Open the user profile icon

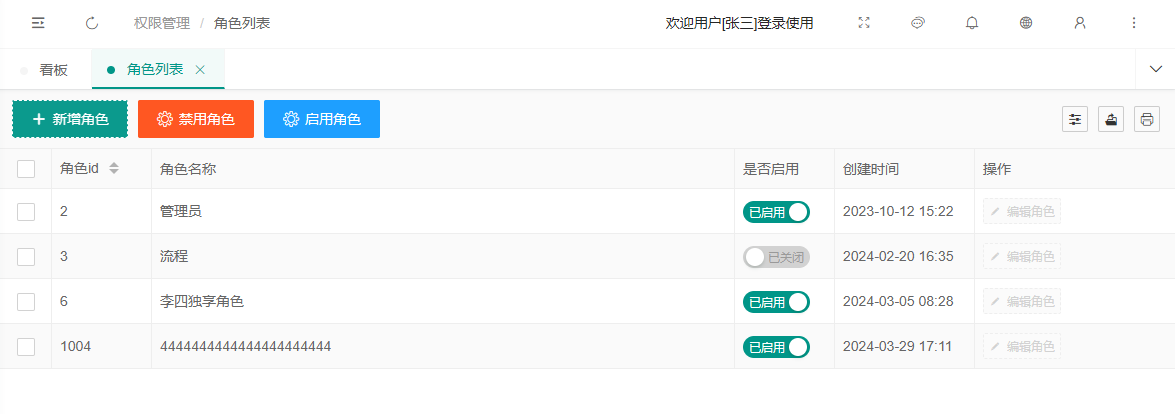point(1080,23)
